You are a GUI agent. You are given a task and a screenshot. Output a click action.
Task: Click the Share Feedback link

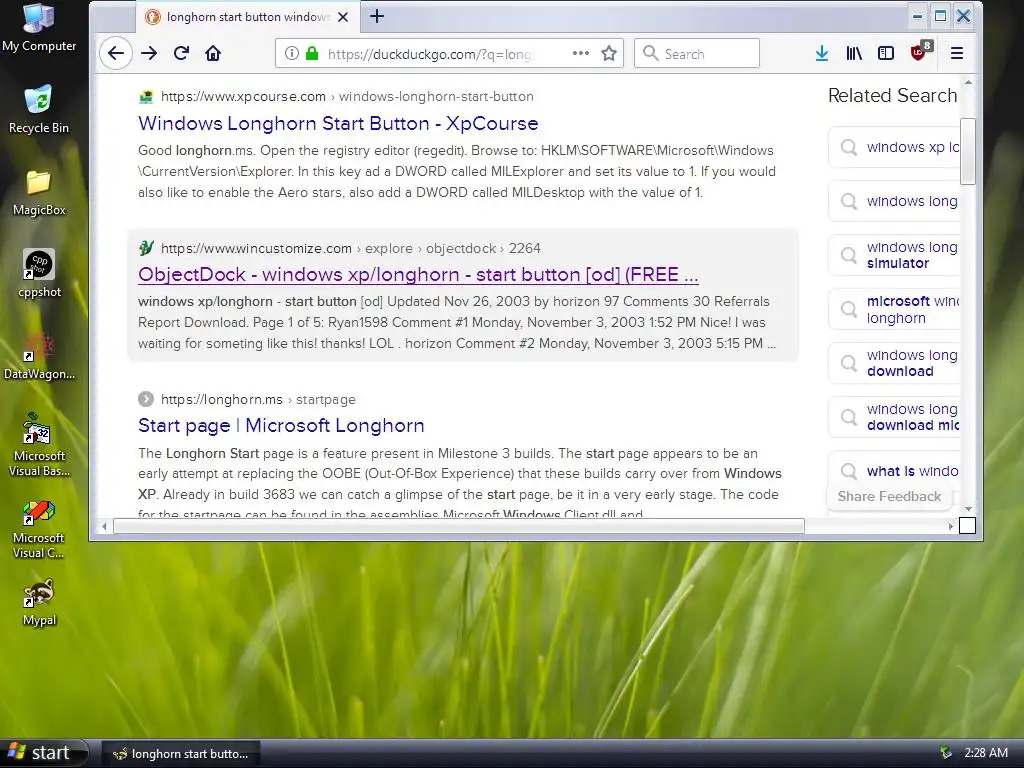889,497
